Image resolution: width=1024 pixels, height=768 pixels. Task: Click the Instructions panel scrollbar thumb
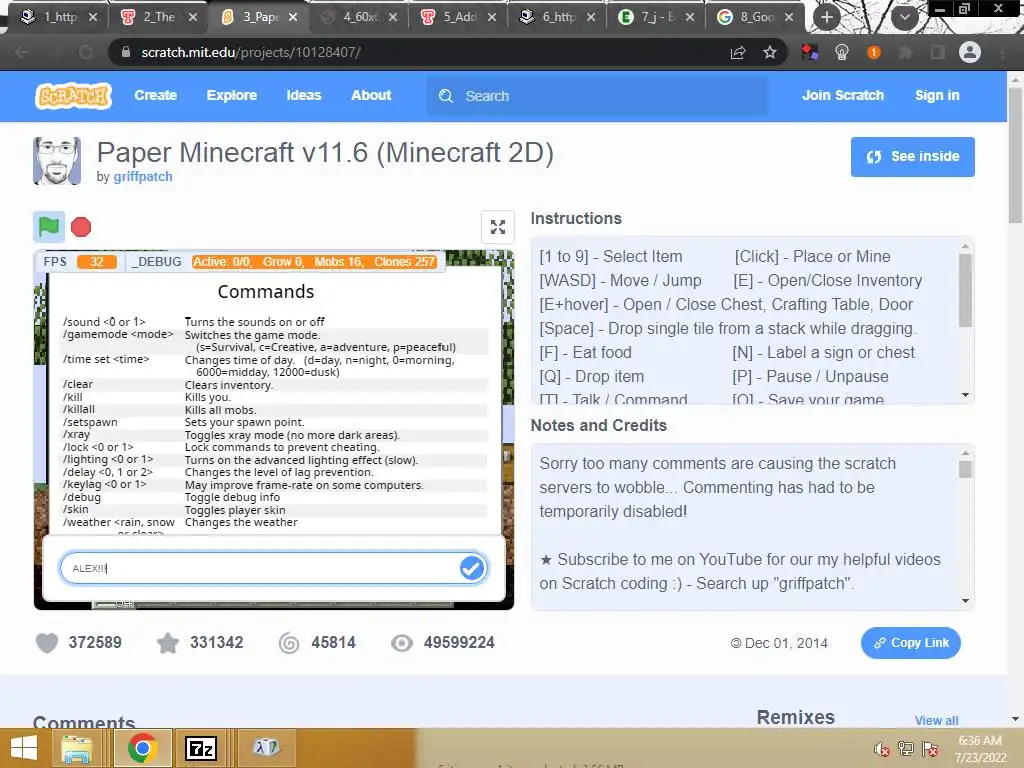tap(965, 290)
